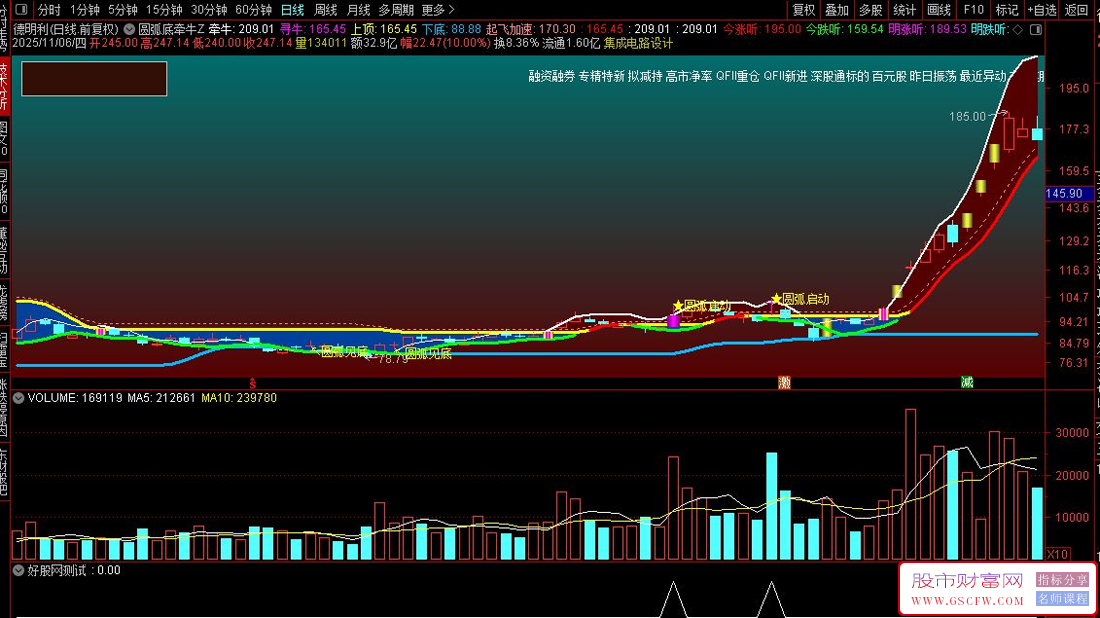Image resolution: width=1100 pixels, height=618 pixels.
Task: Select the 30分钟 period
Action: pyautogui.click(x=208, y=10)
